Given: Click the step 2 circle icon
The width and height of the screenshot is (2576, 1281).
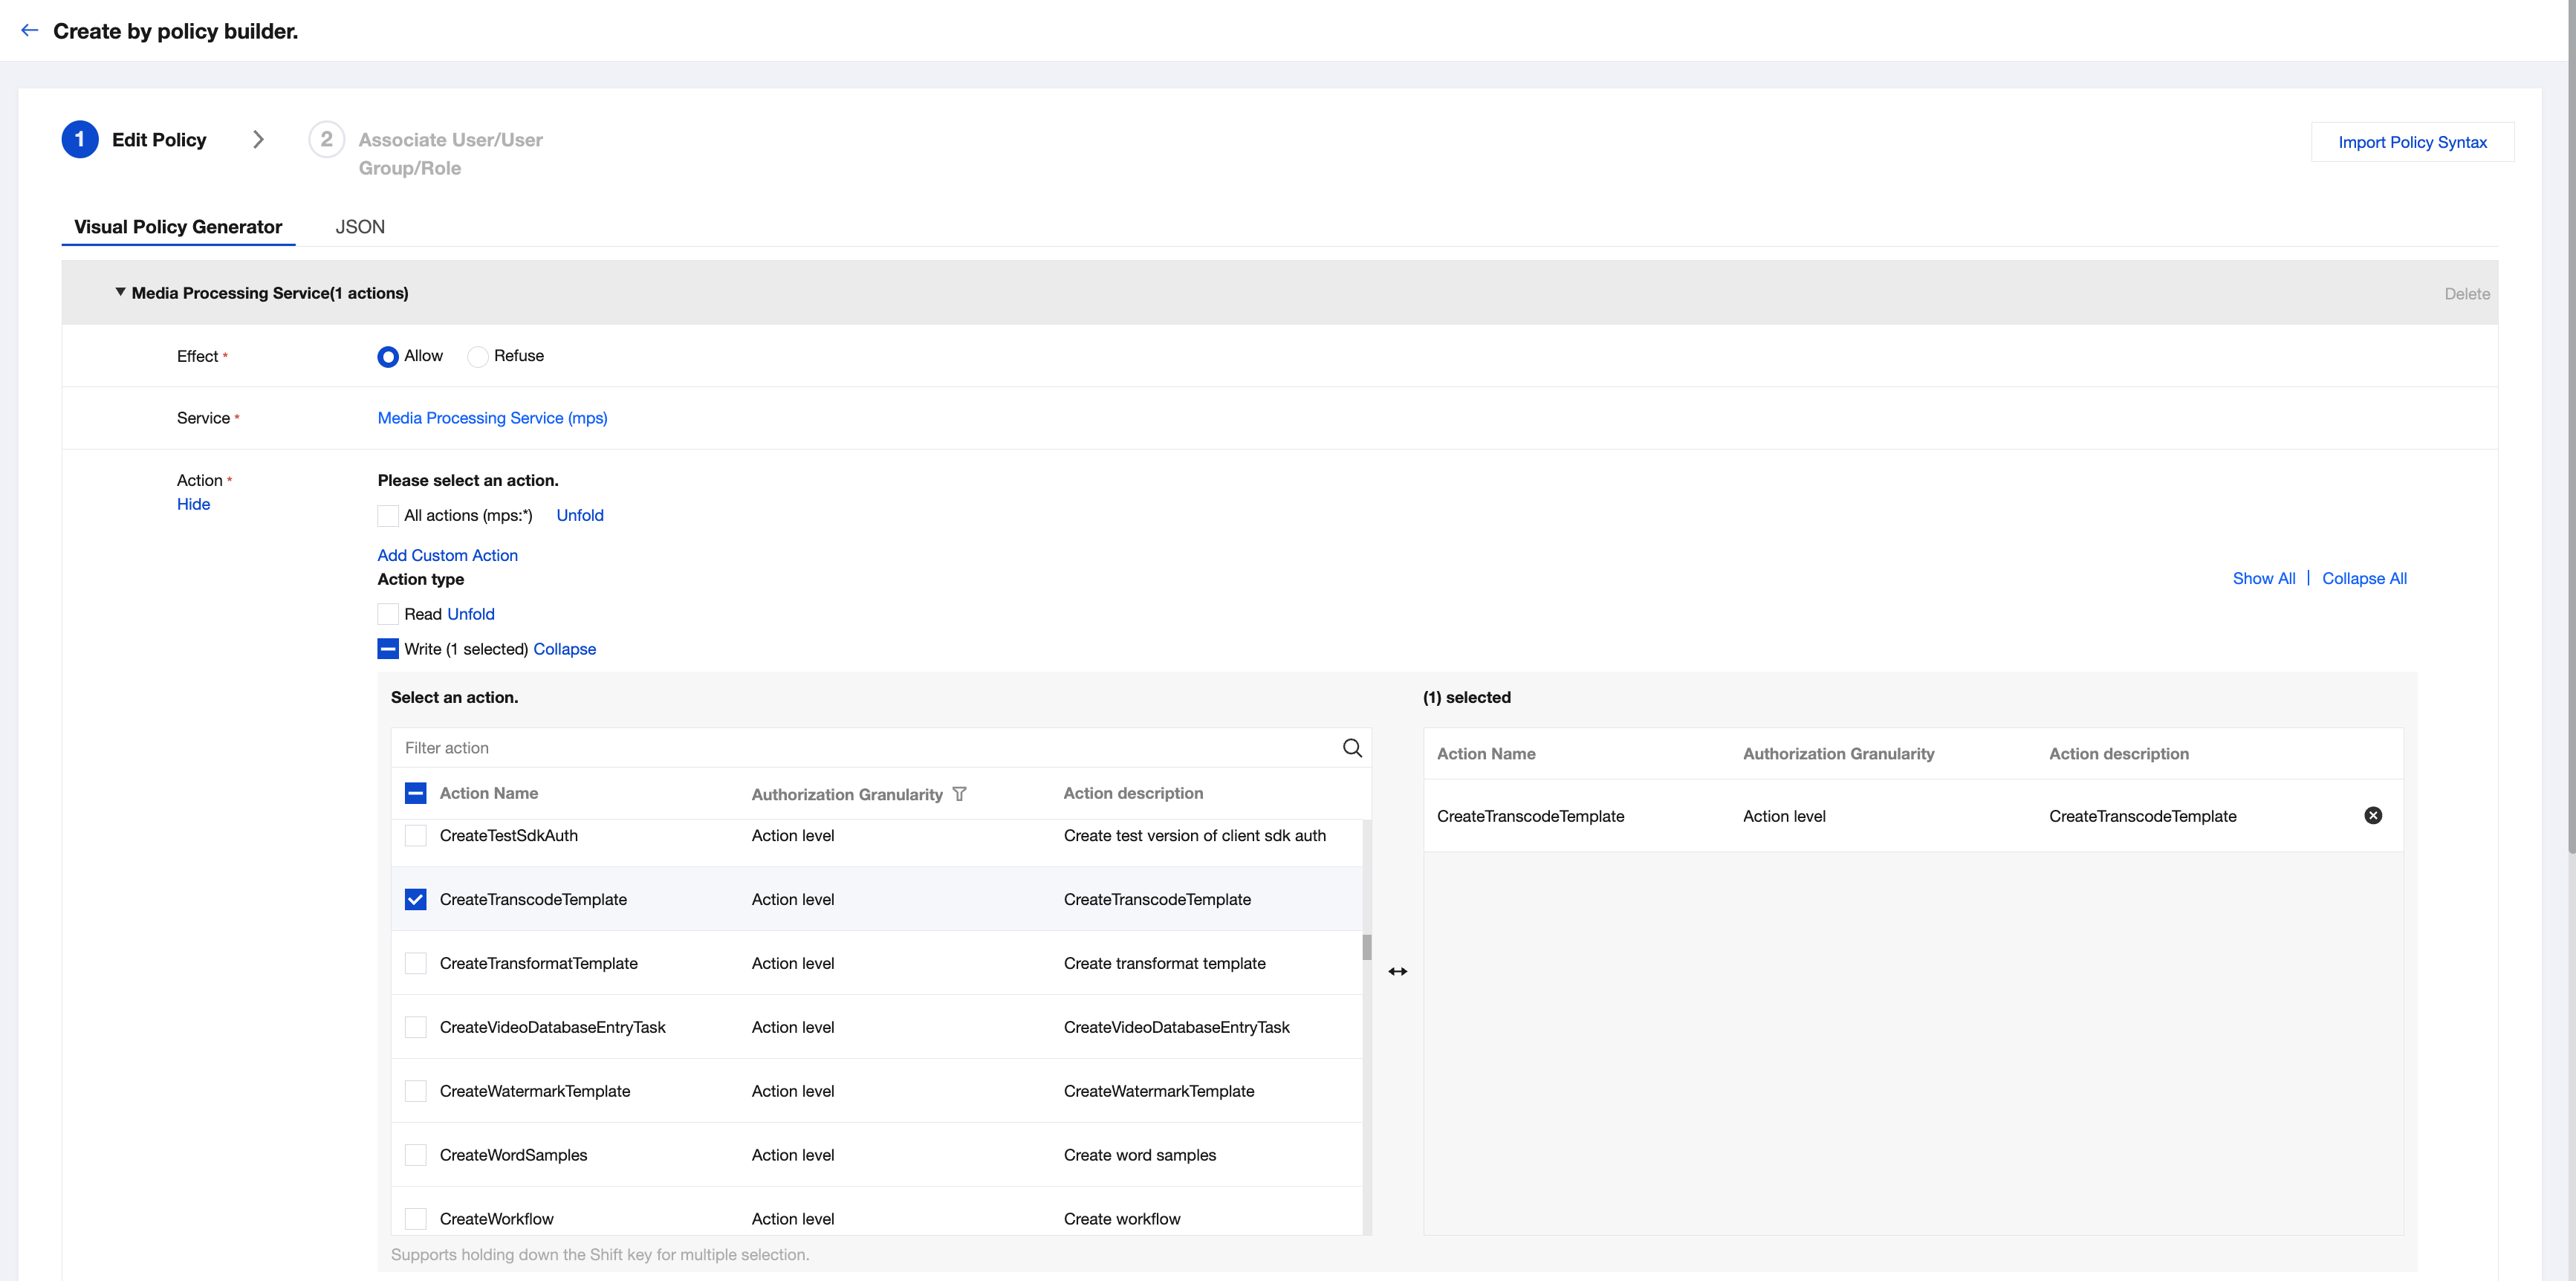Looking at the screenshot, I should (326, 140).
